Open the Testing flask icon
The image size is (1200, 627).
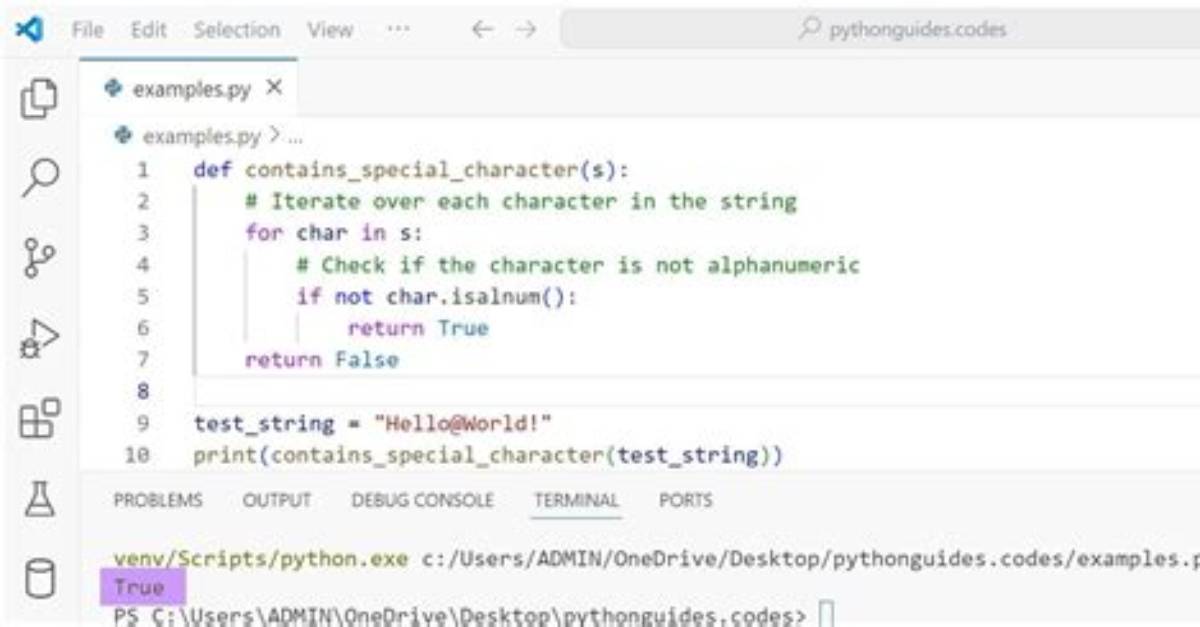click(x=39, y=498)
